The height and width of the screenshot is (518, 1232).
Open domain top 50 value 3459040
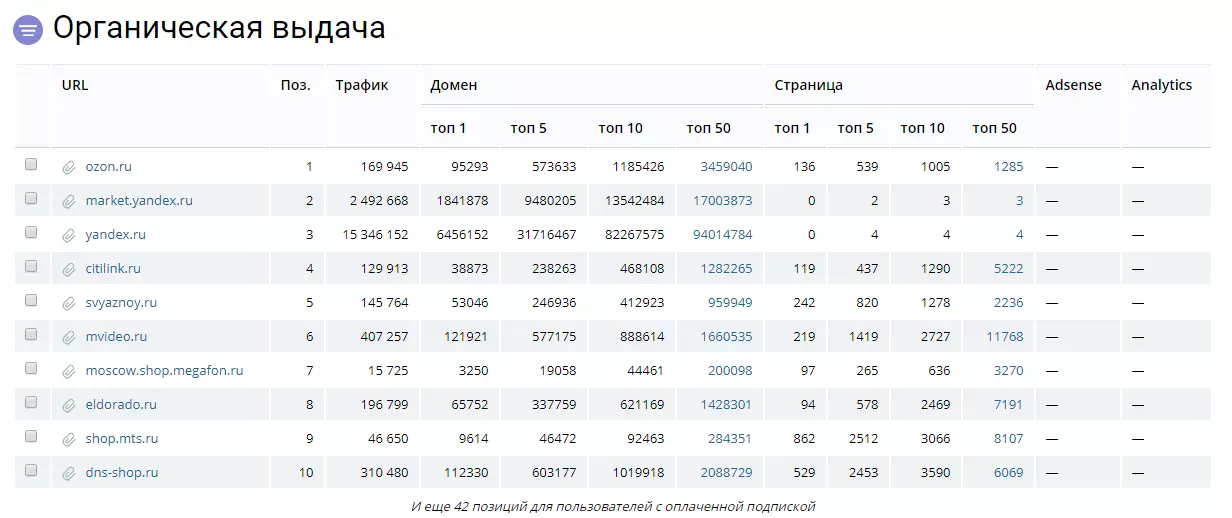[x=726, y=167]
